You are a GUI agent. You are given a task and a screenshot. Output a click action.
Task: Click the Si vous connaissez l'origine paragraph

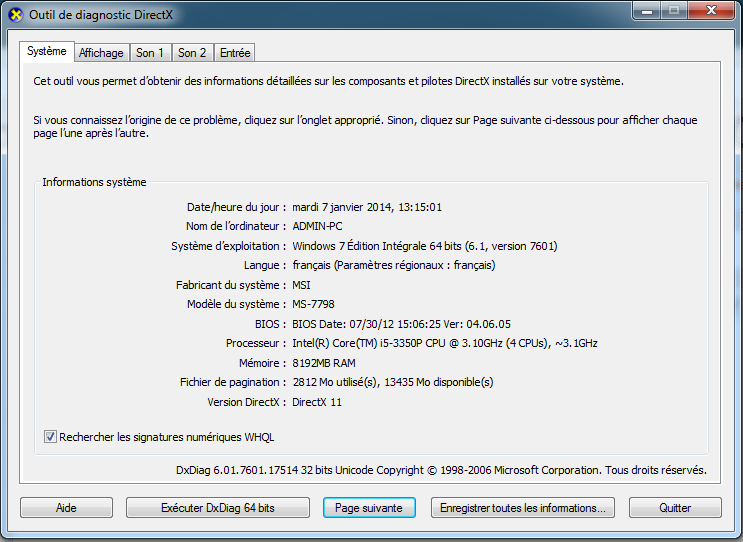coord(365,126)
